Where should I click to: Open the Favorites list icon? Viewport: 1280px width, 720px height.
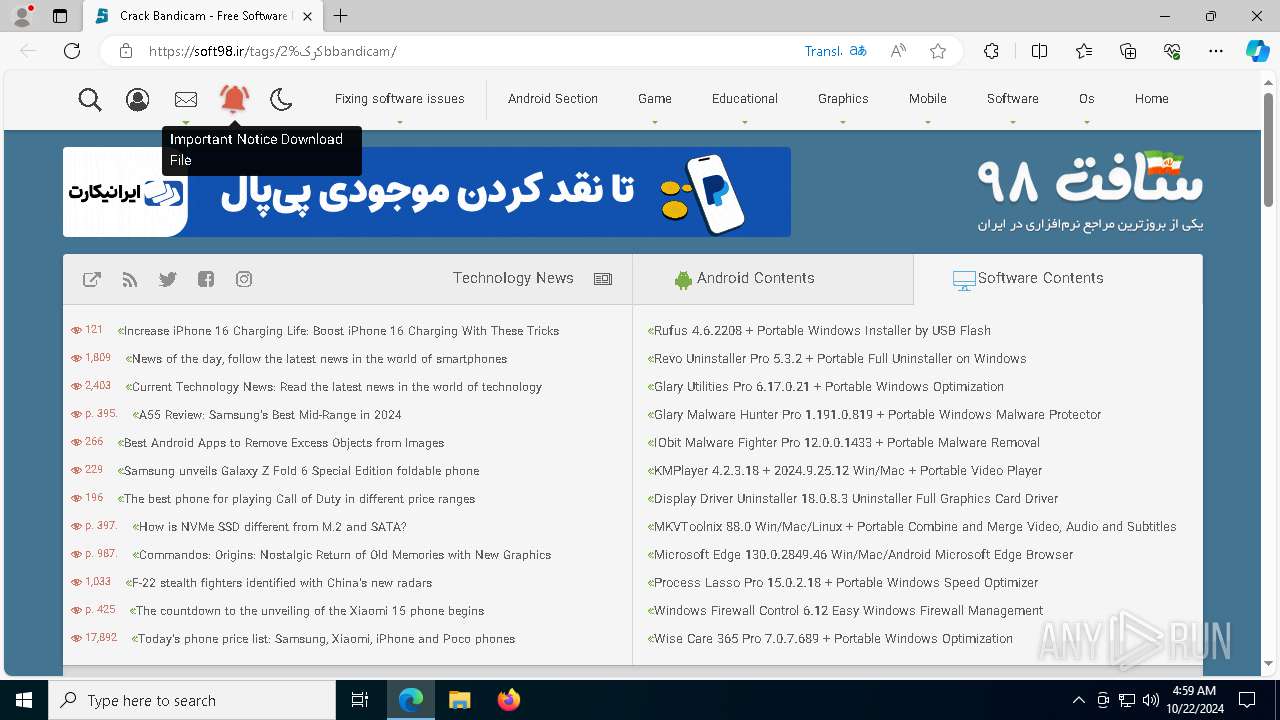pyautogui.click(x=1084, y=51)
